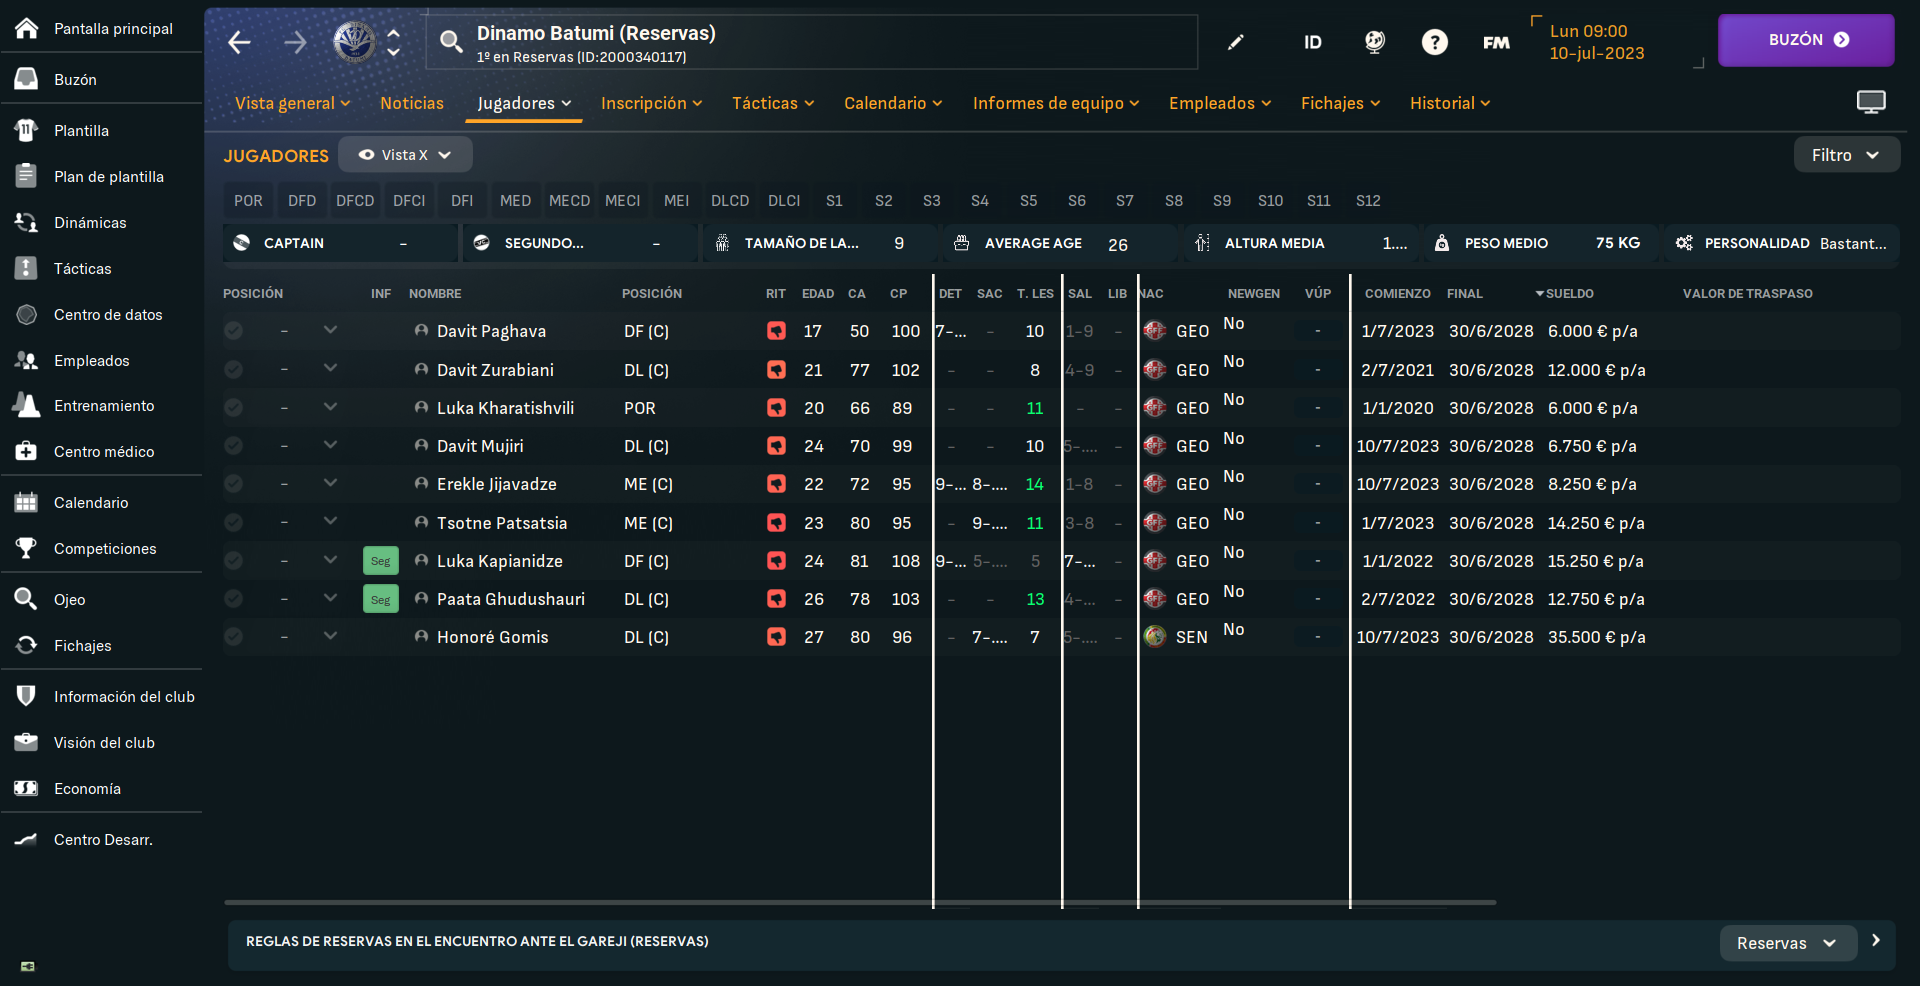Open the Reservas squad dropdown
1920x986 pixels.
[1787, 943]
